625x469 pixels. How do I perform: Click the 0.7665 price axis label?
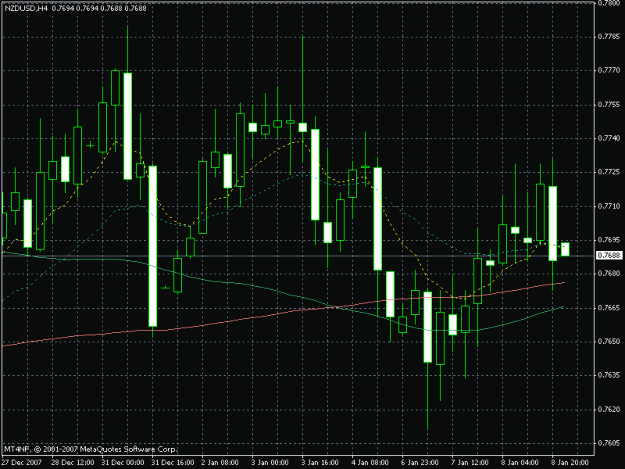609,308
